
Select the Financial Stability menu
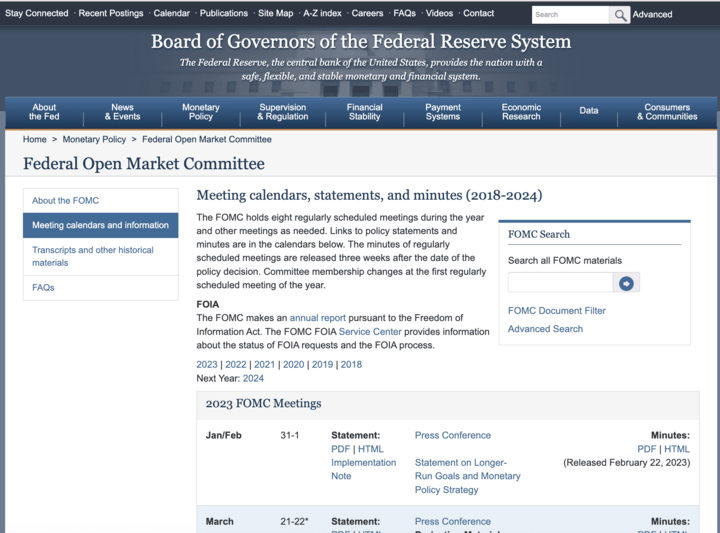pyautogui.click(x=365, y=112)
